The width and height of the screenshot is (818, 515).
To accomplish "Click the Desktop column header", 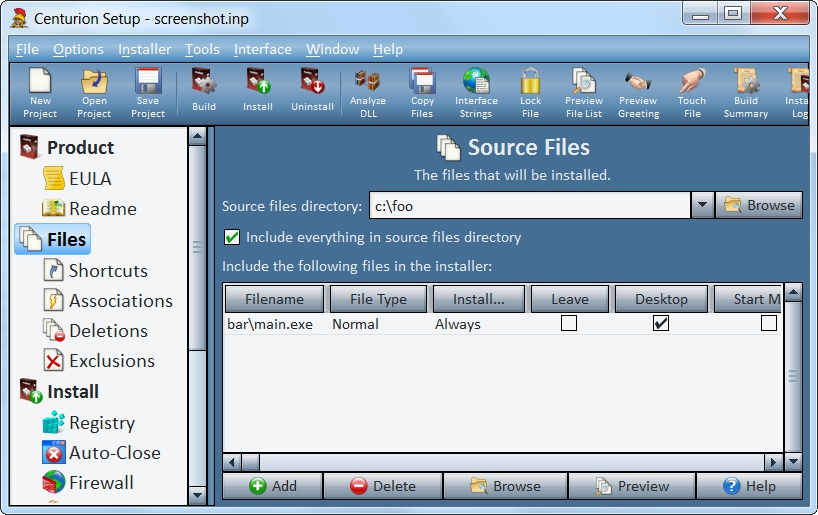I will click(661, 299).
